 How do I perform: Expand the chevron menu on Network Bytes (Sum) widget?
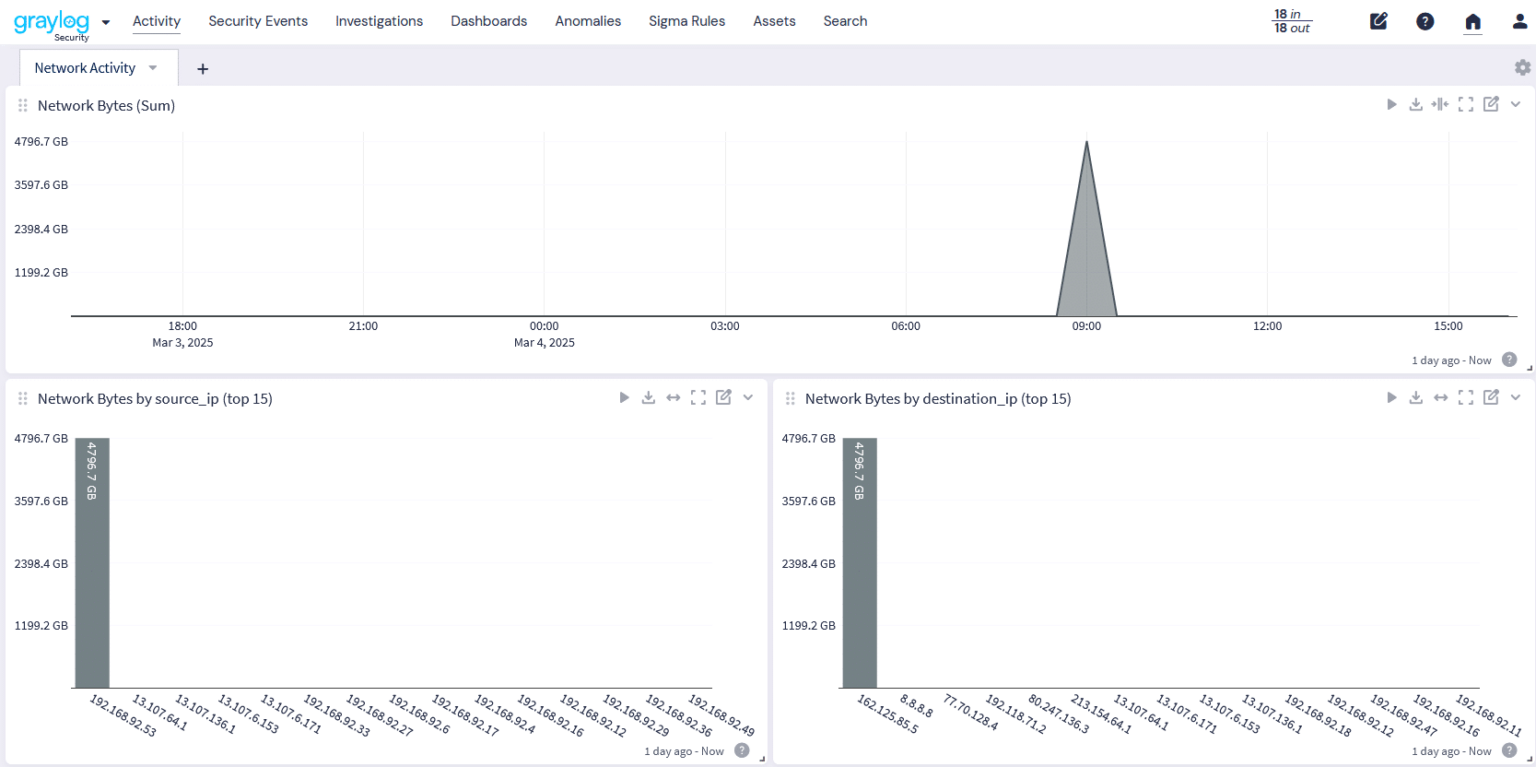coord(1515,103)
